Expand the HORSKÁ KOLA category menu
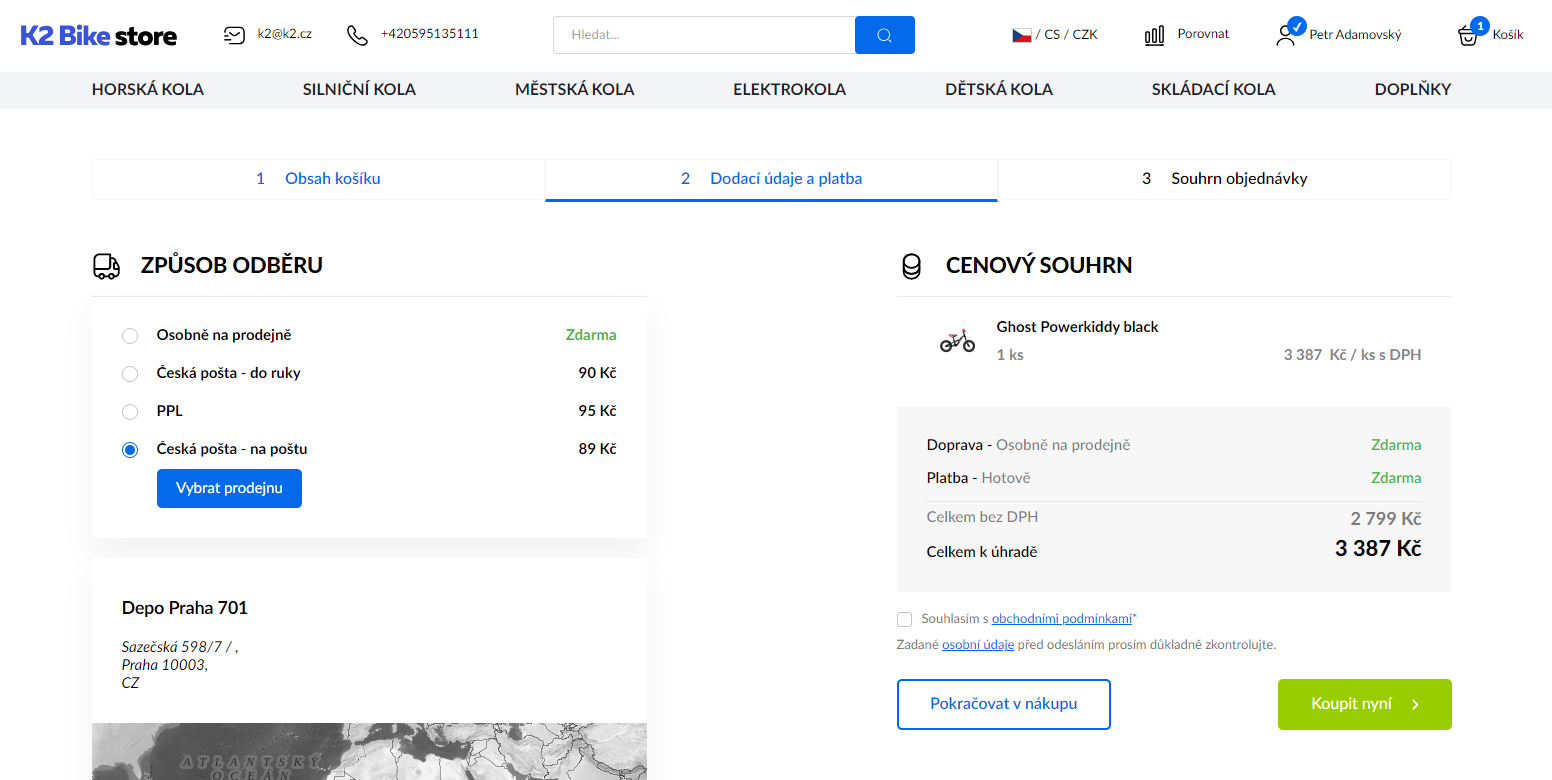 (148, 90)
